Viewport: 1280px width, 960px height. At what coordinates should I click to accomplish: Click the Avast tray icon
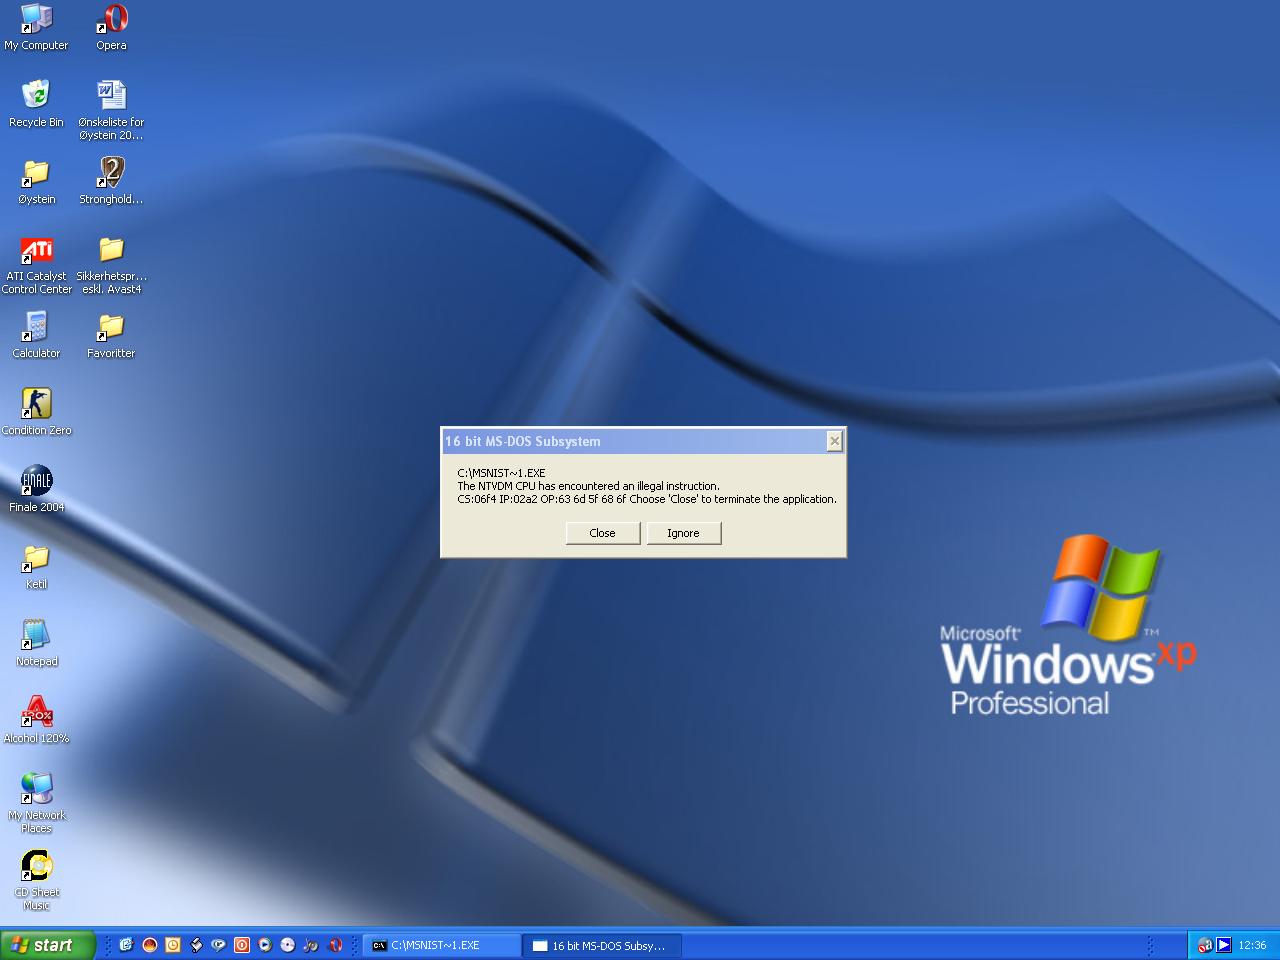pos(1205,945)
